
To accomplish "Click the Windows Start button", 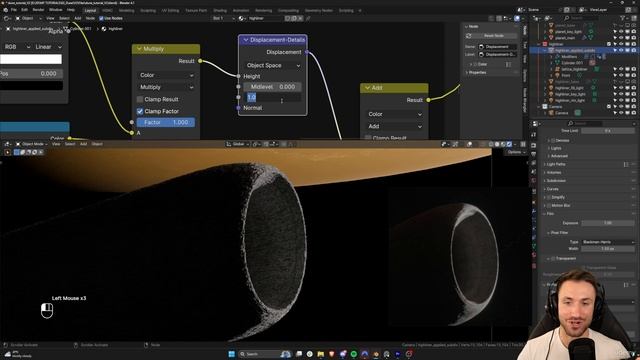I will [x=231, y=354].
